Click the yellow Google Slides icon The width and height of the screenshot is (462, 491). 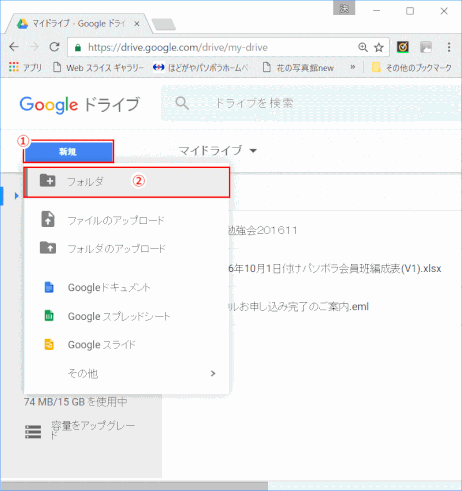49,344
